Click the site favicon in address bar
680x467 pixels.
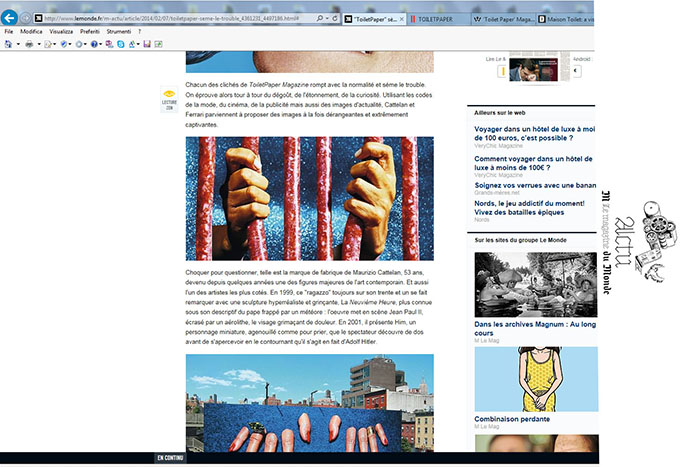[38, 18]
